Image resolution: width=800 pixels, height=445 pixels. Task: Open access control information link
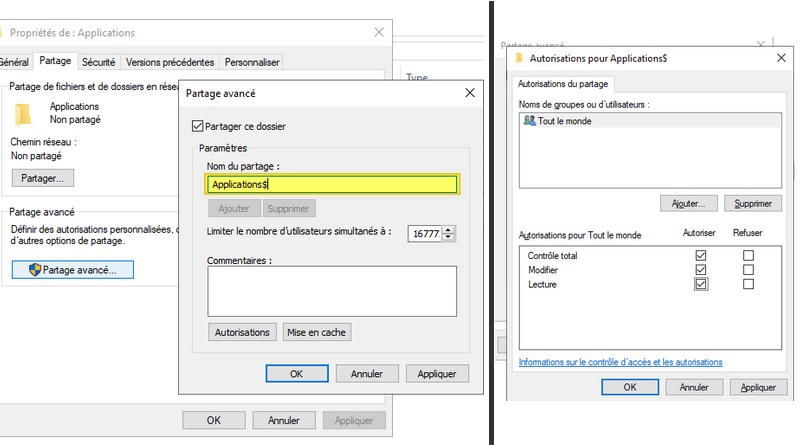pyautogui.click(x=620, y=362)
